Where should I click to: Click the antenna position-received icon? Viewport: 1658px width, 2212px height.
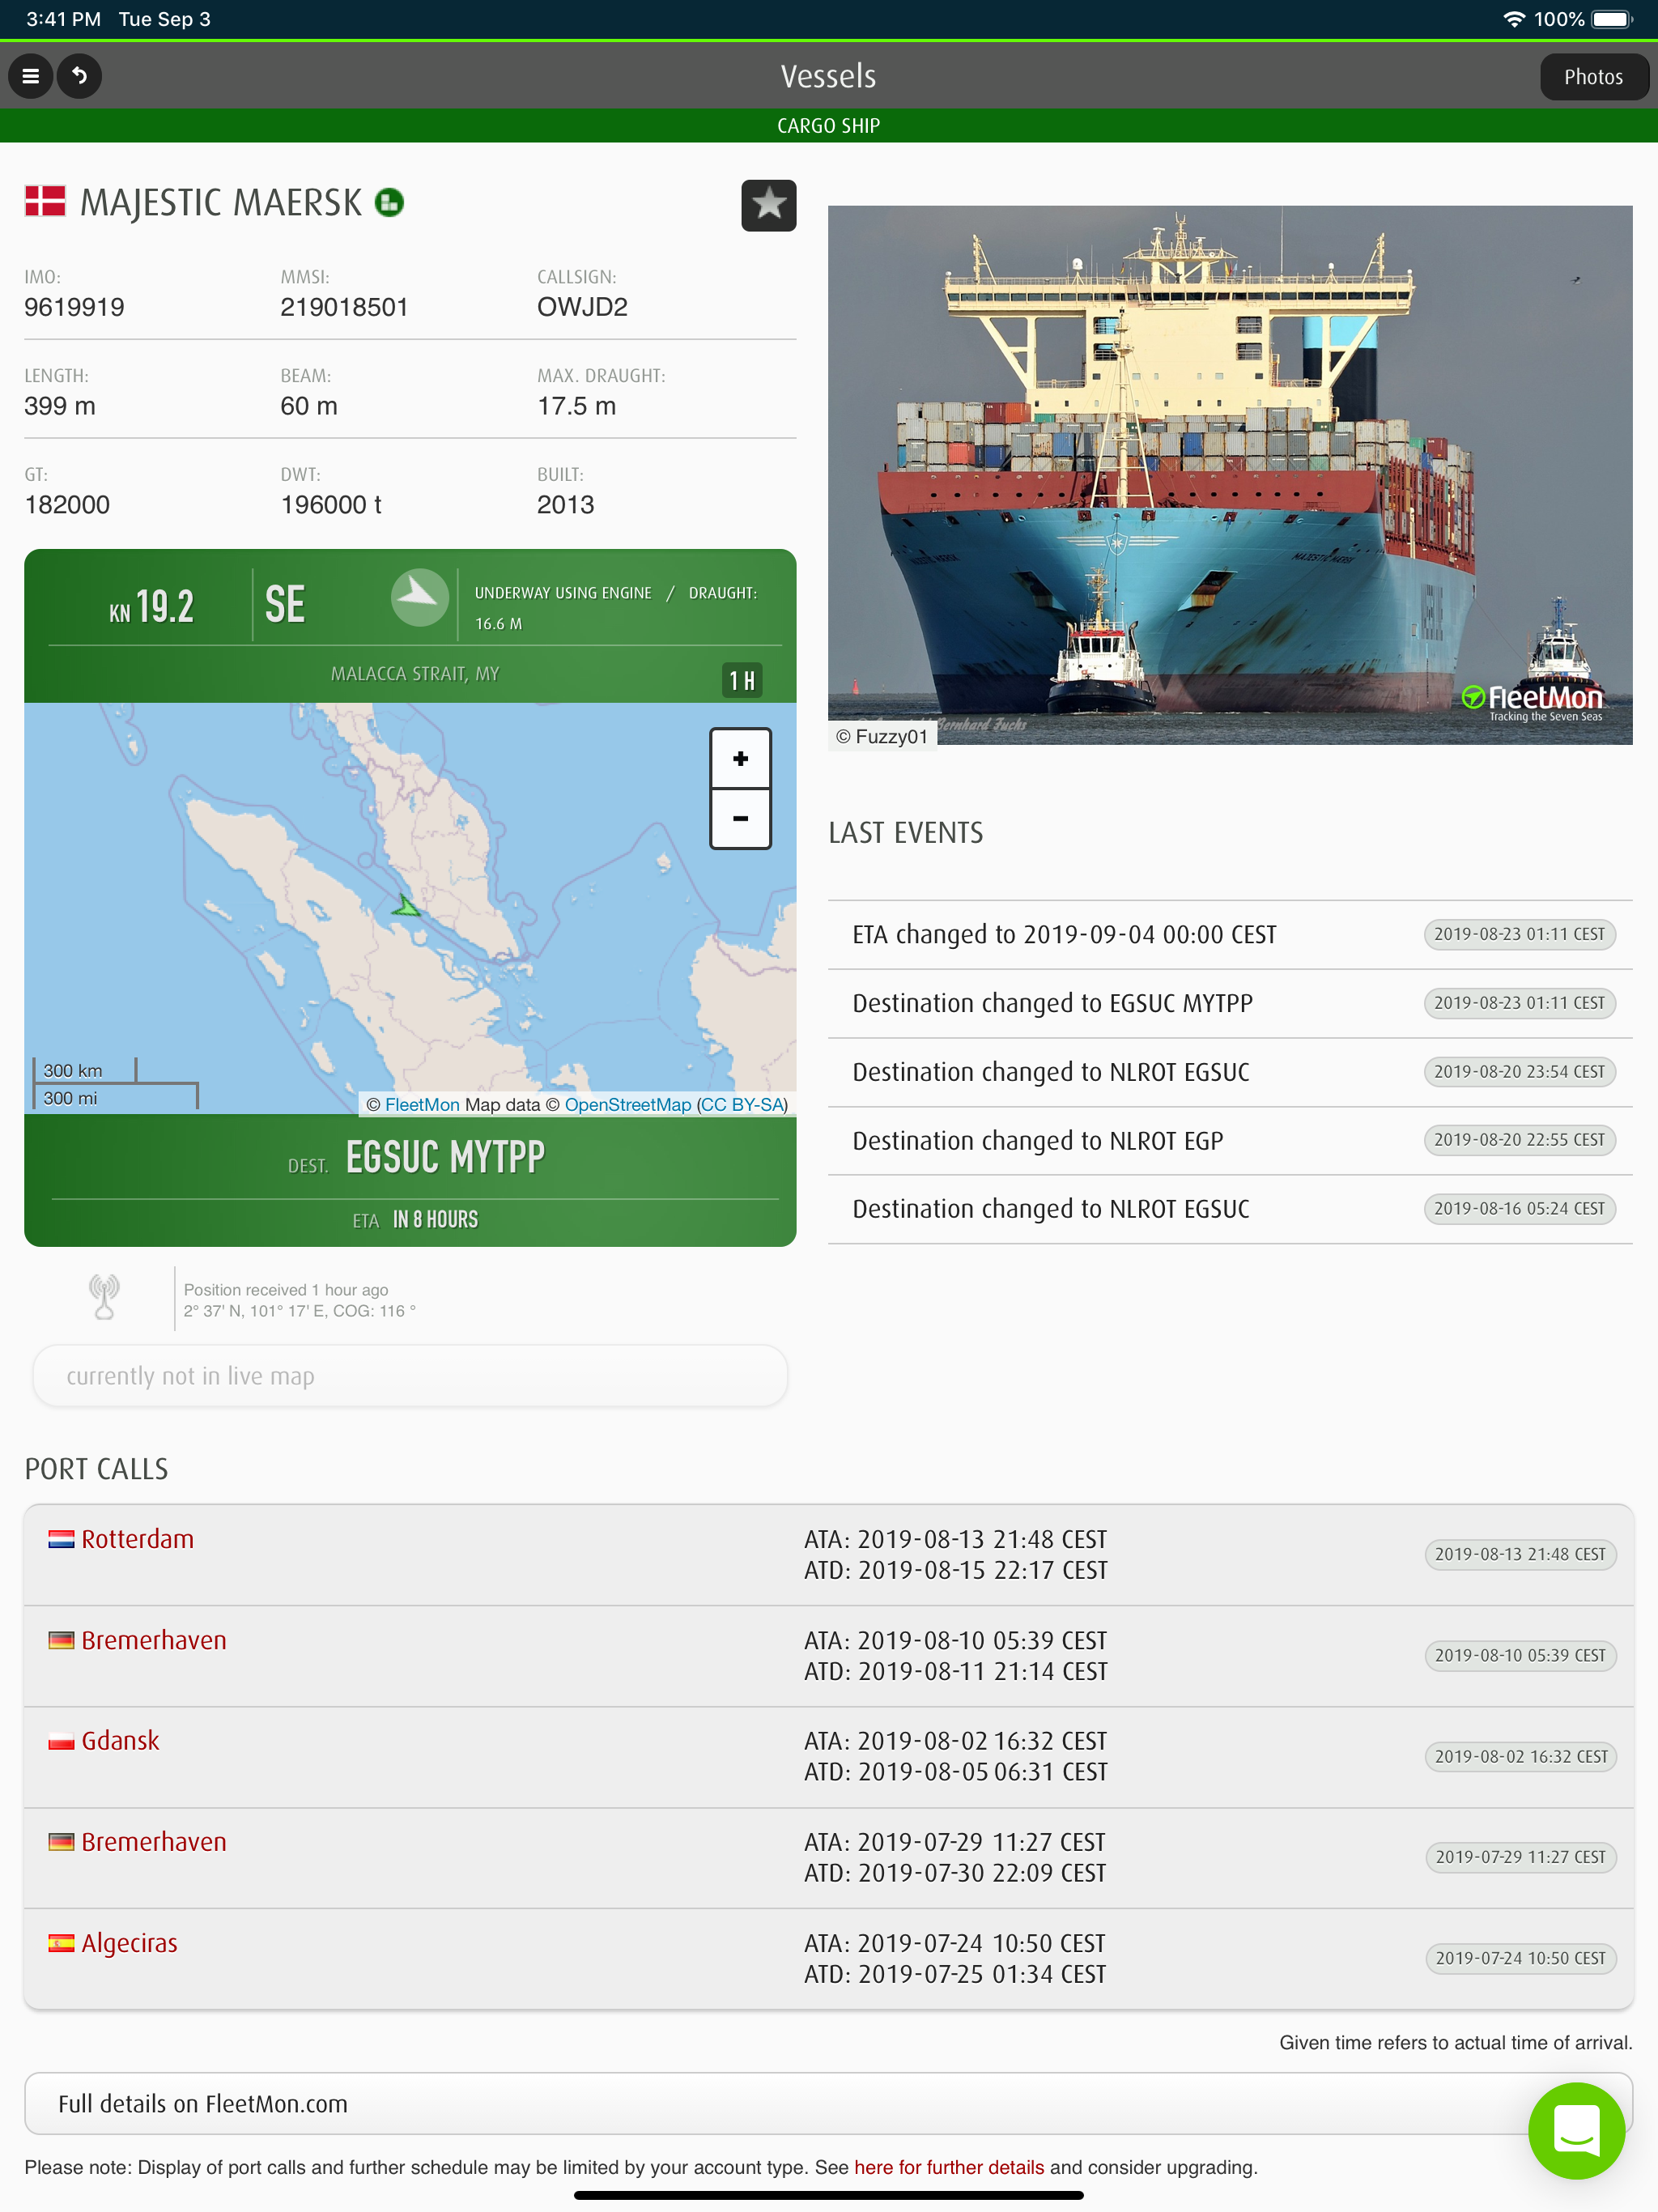(103, 1296)
